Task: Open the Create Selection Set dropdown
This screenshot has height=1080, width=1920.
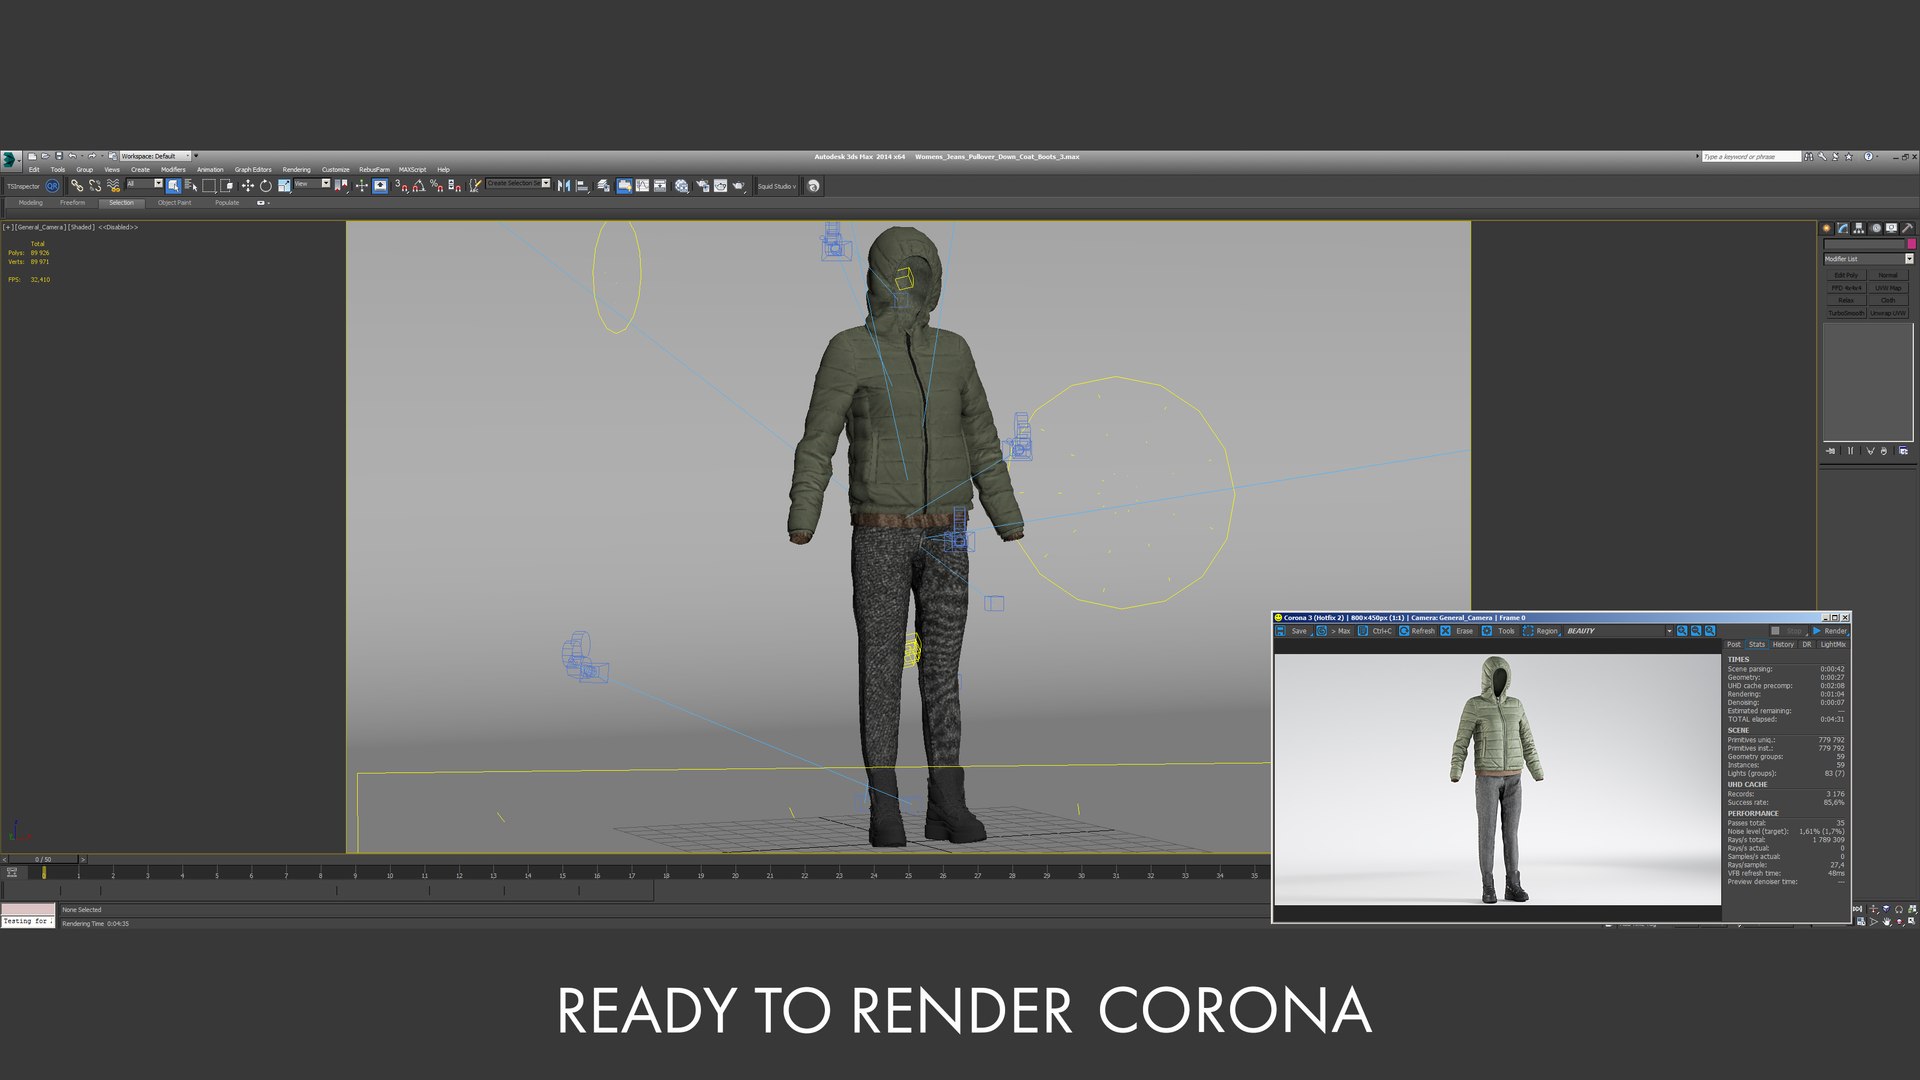Action: [x=518, y=183]
